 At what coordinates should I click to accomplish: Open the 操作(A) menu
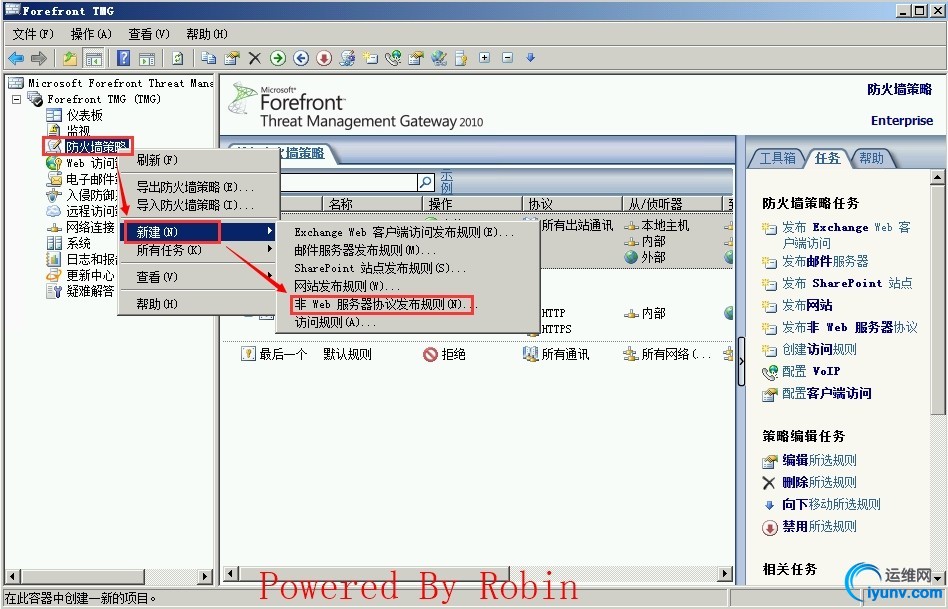[91, 34]
